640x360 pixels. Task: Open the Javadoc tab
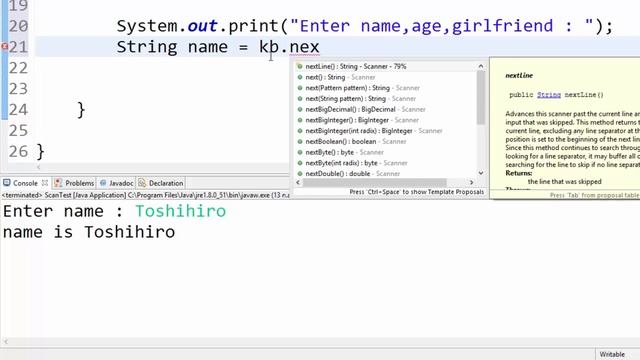point(116,183)
